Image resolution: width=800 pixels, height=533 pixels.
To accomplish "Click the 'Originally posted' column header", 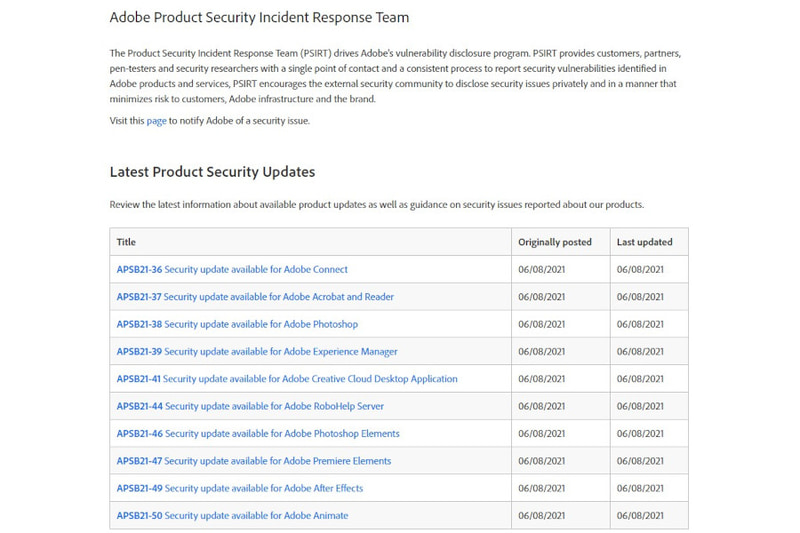I will pyautogui.click(x=555, y=242).
